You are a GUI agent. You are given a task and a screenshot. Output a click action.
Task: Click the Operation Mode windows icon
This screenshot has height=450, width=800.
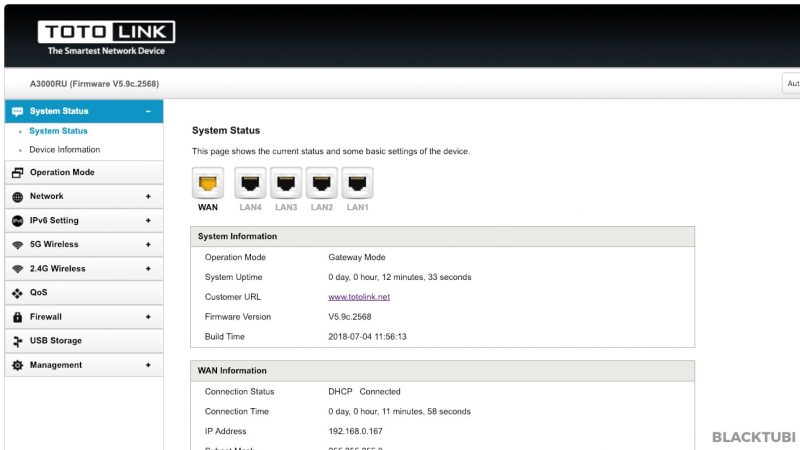tap(17, 172)
